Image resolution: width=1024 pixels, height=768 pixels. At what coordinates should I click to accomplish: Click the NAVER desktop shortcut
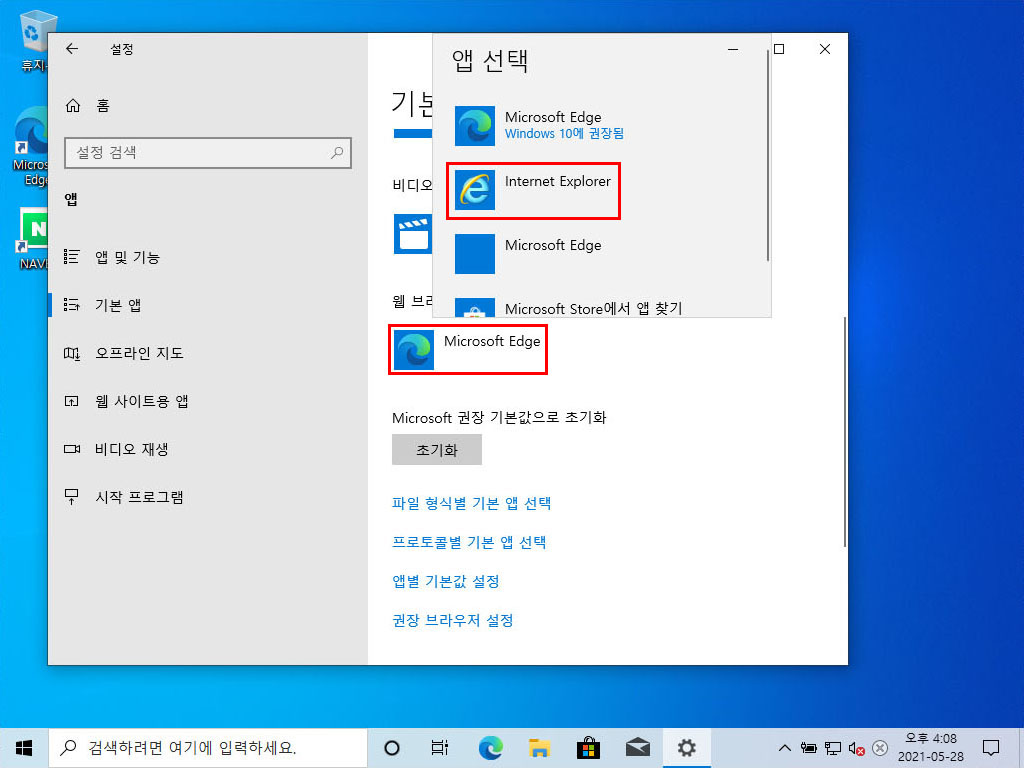point(32,238)
